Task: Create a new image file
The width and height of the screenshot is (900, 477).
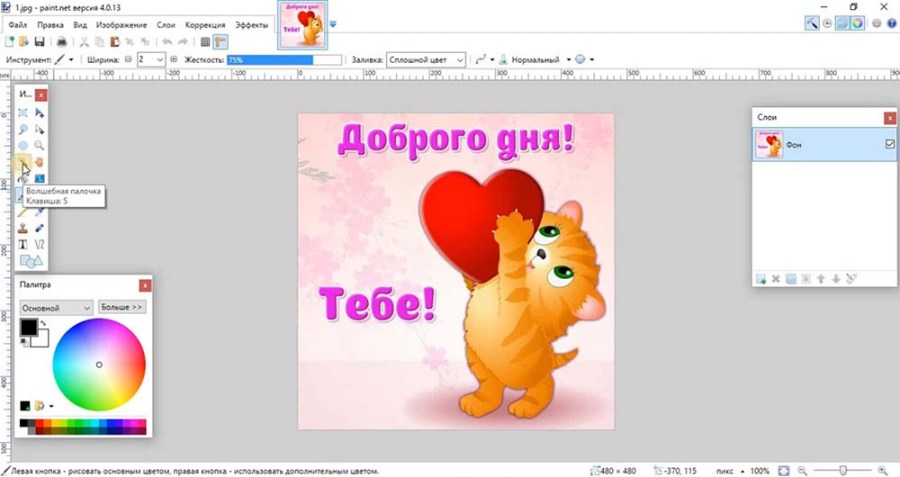Action: [x=9, y=42]
